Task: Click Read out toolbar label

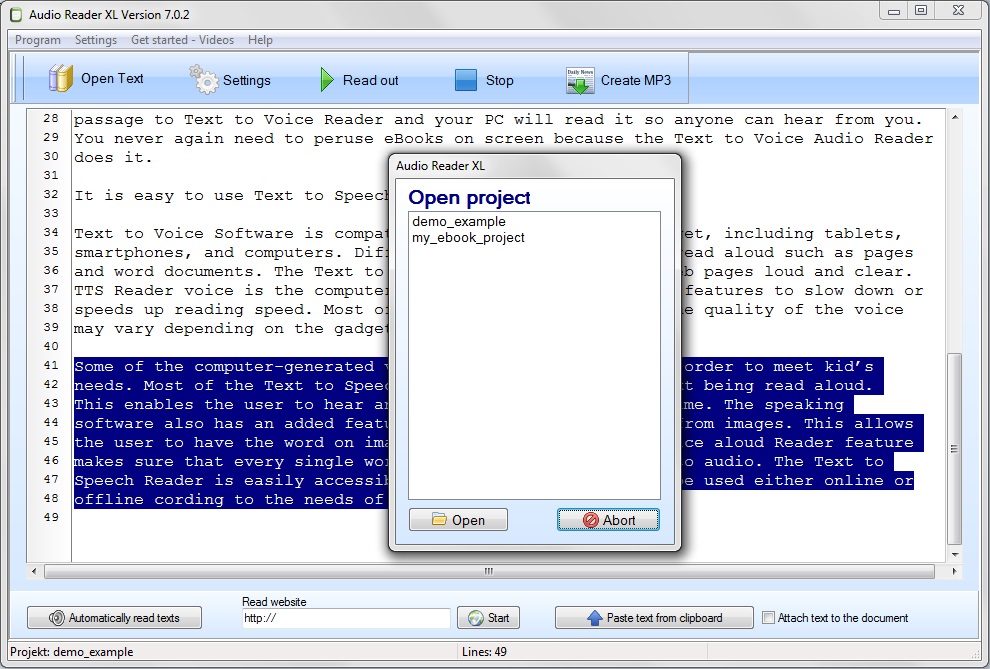Action: tap(371, 80)
